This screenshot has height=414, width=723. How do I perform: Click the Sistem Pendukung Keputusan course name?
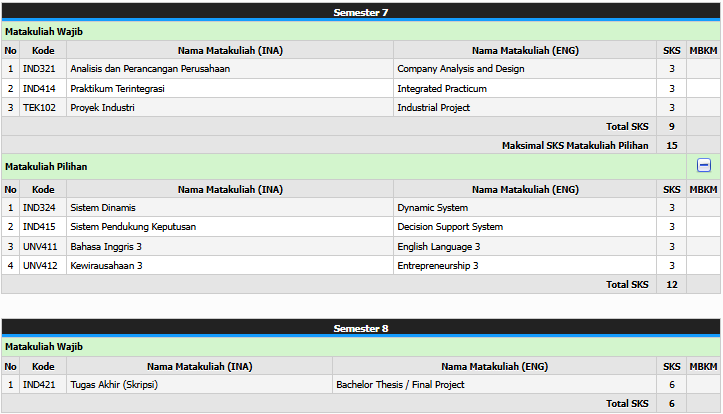(133, 227)
